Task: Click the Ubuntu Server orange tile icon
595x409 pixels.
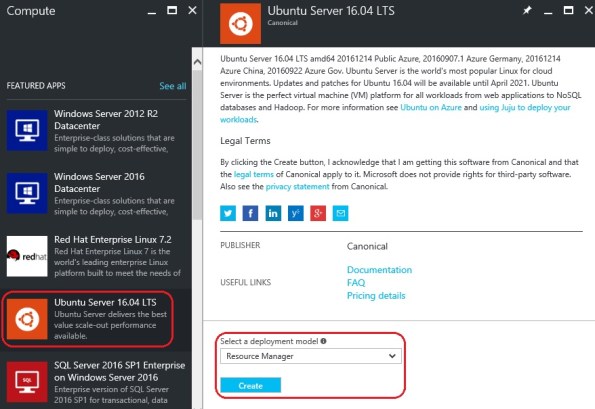Action: click(x=27, y=319)
